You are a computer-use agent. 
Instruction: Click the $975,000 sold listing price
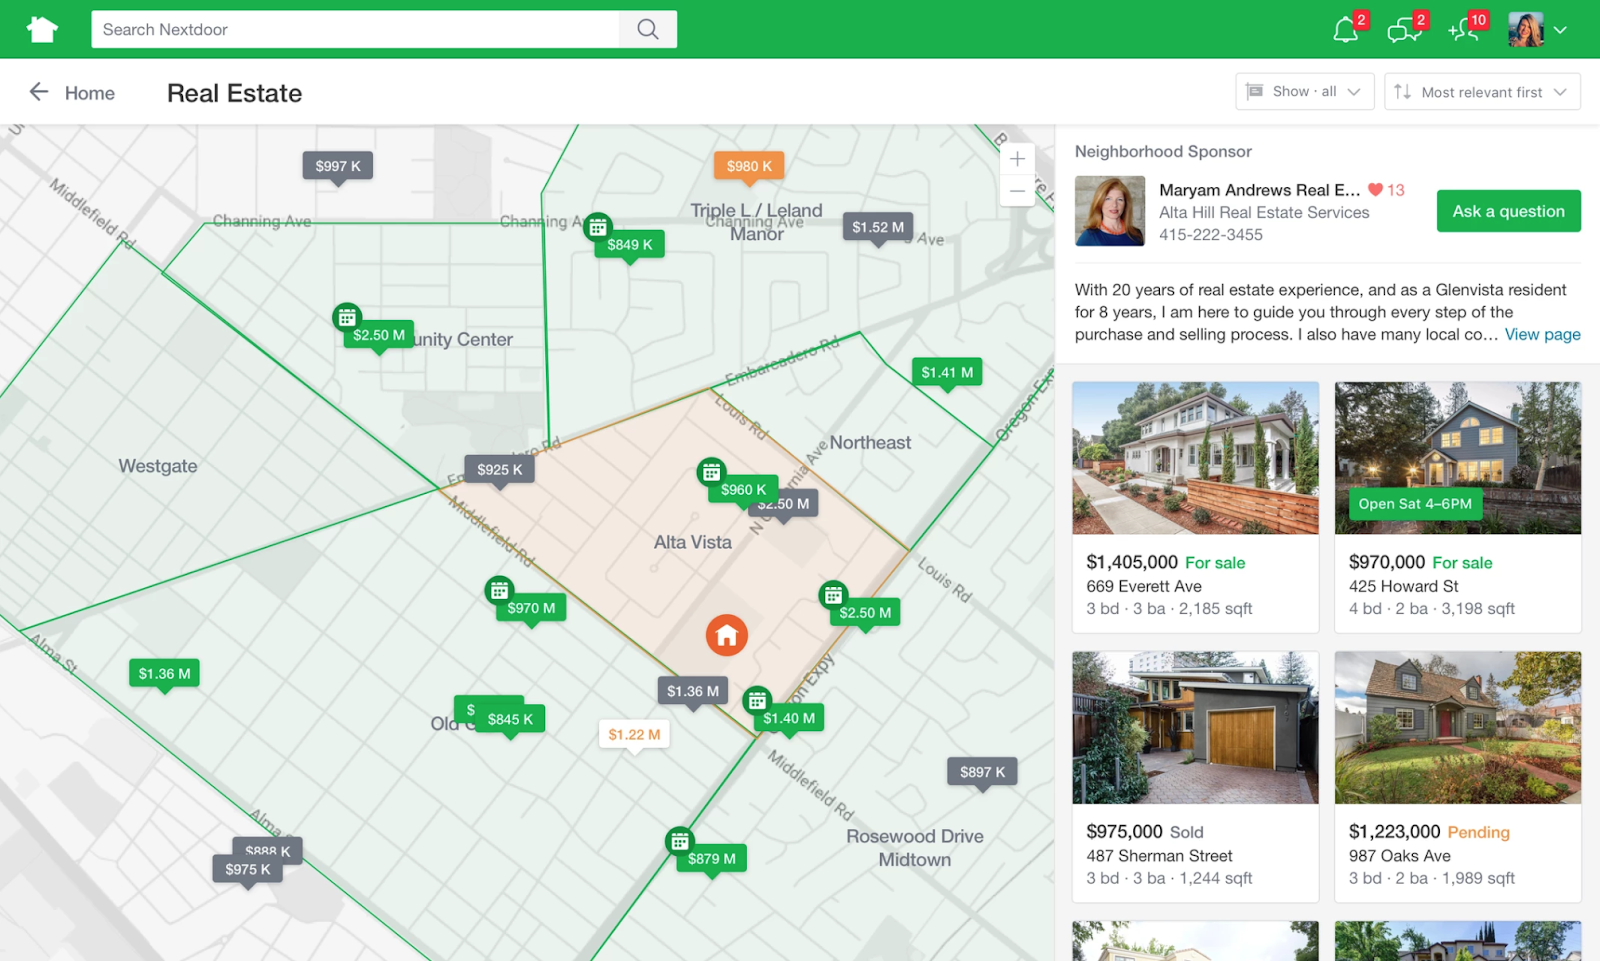click(1125, 831)
